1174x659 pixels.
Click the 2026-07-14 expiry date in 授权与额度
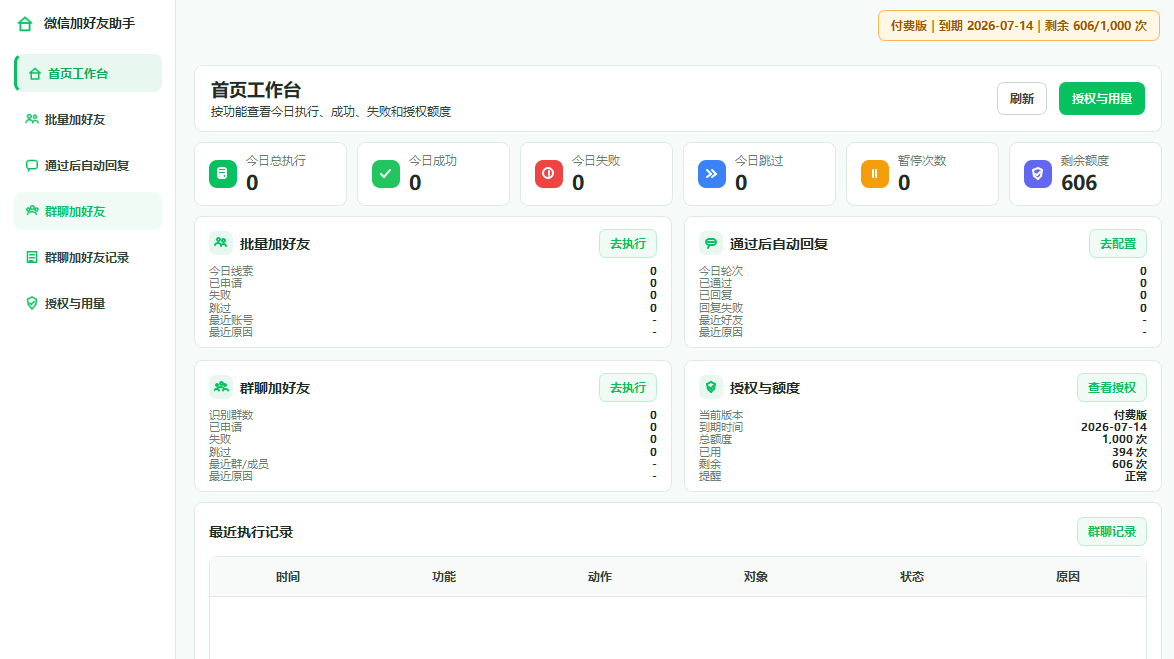1113,427
